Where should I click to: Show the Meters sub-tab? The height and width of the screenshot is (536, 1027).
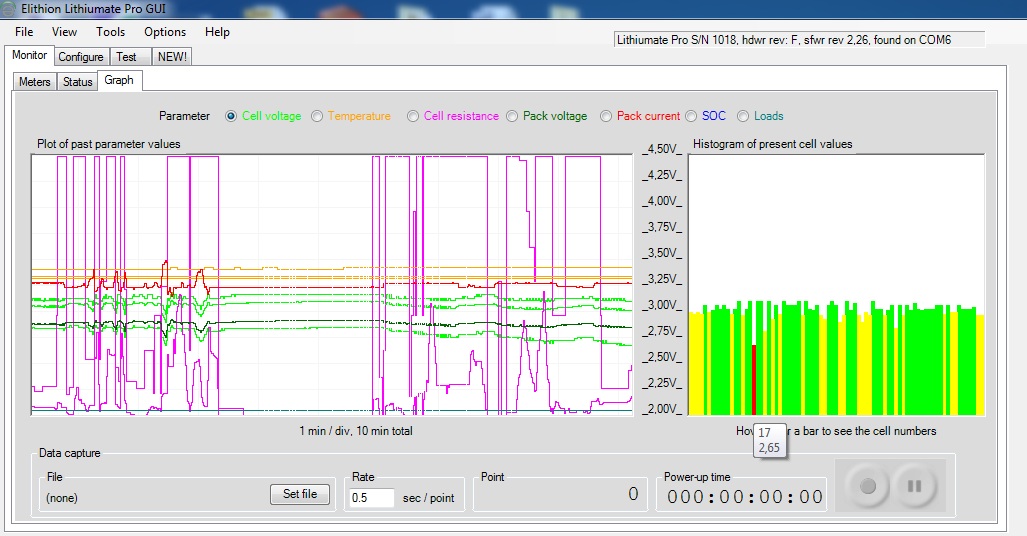(34, 82)
